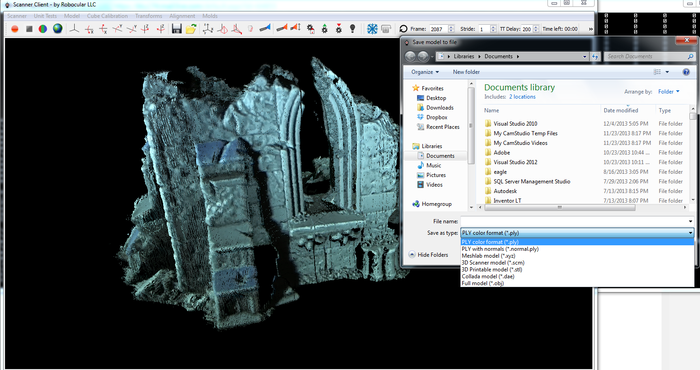This screenshot has height=370, width=700.
Task: Click the back arrow in save dialog
Action: pyautogui.click(x=410, y=57)
